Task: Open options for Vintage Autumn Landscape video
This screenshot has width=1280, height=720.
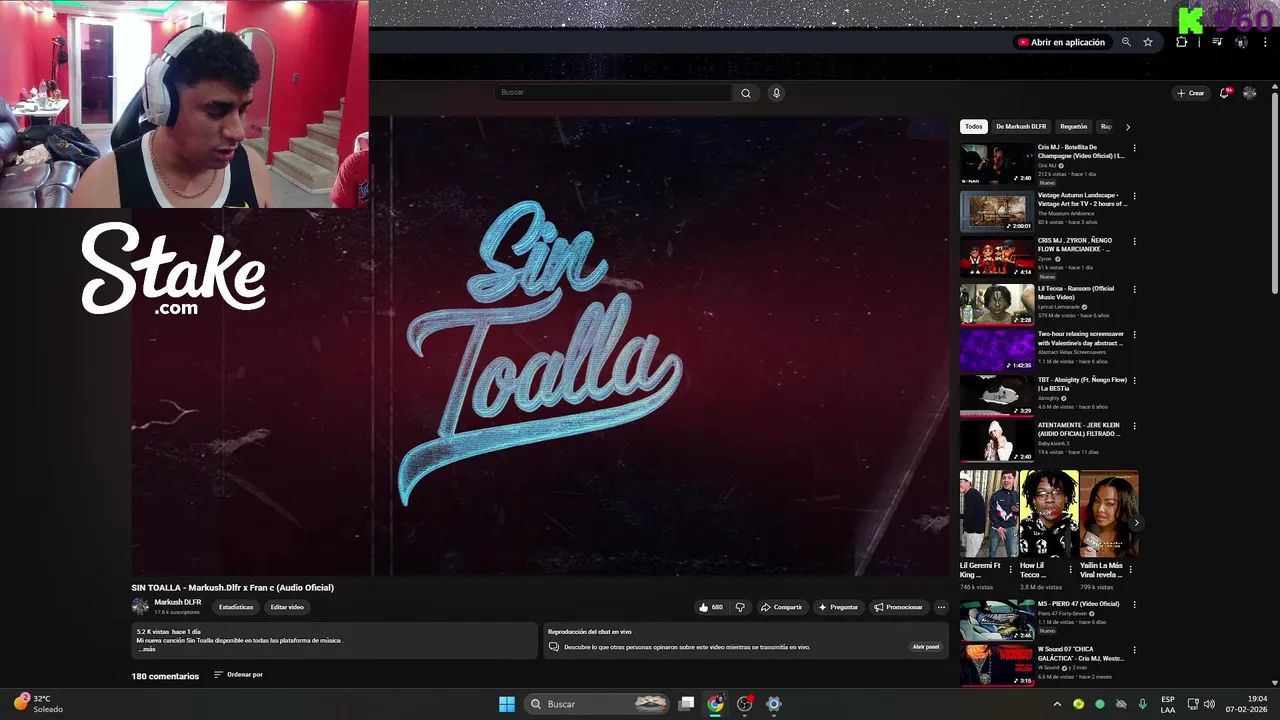Action: pyautogui.click(x=1134, y=196)
